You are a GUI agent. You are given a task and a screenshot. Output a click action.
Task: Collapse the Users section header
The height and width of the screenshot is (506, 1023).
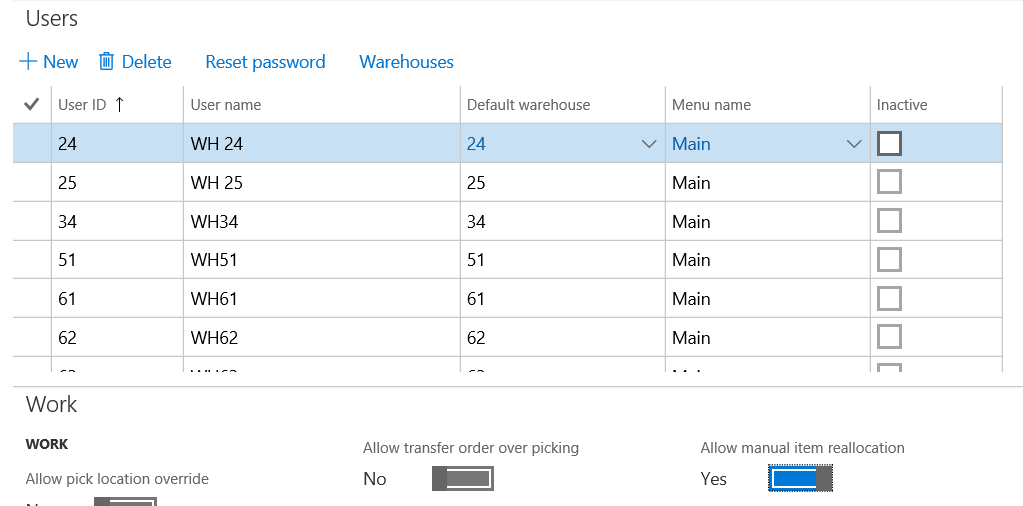click(52, 18)
